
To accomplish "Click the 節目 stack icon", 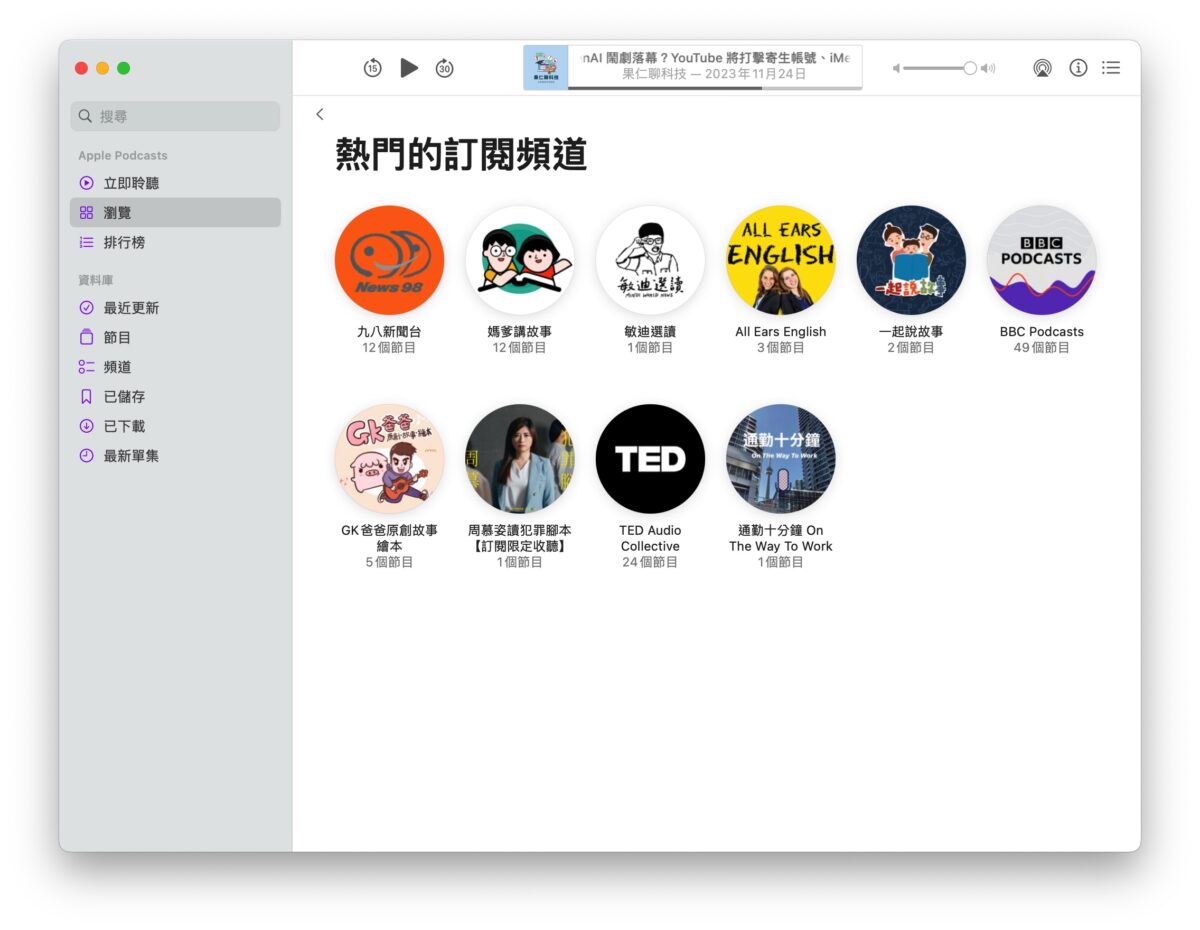I will point(86,338).
